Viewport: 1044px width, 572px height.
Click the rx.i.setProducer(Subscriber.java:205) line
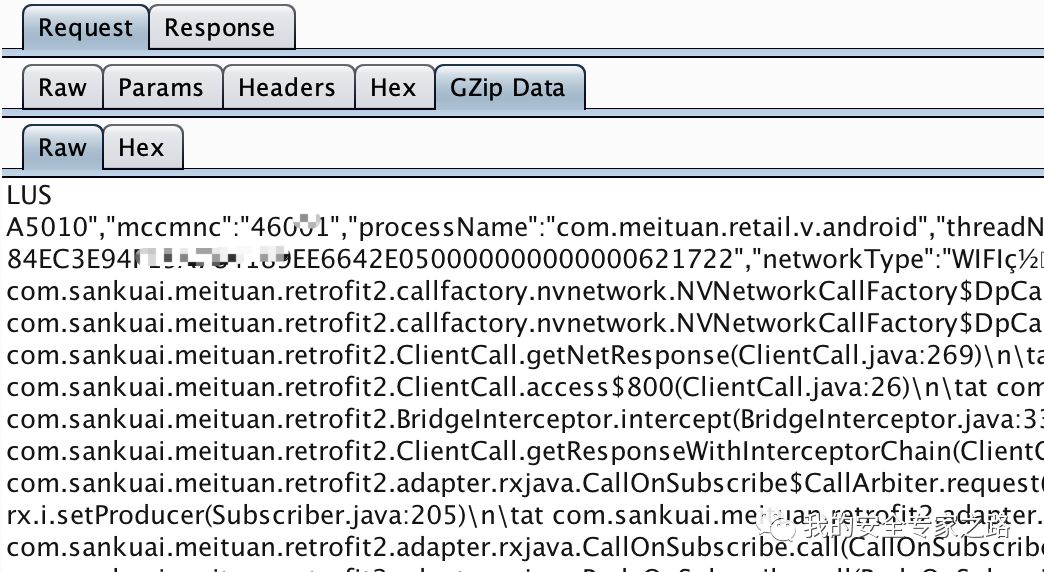coord(236,515)
